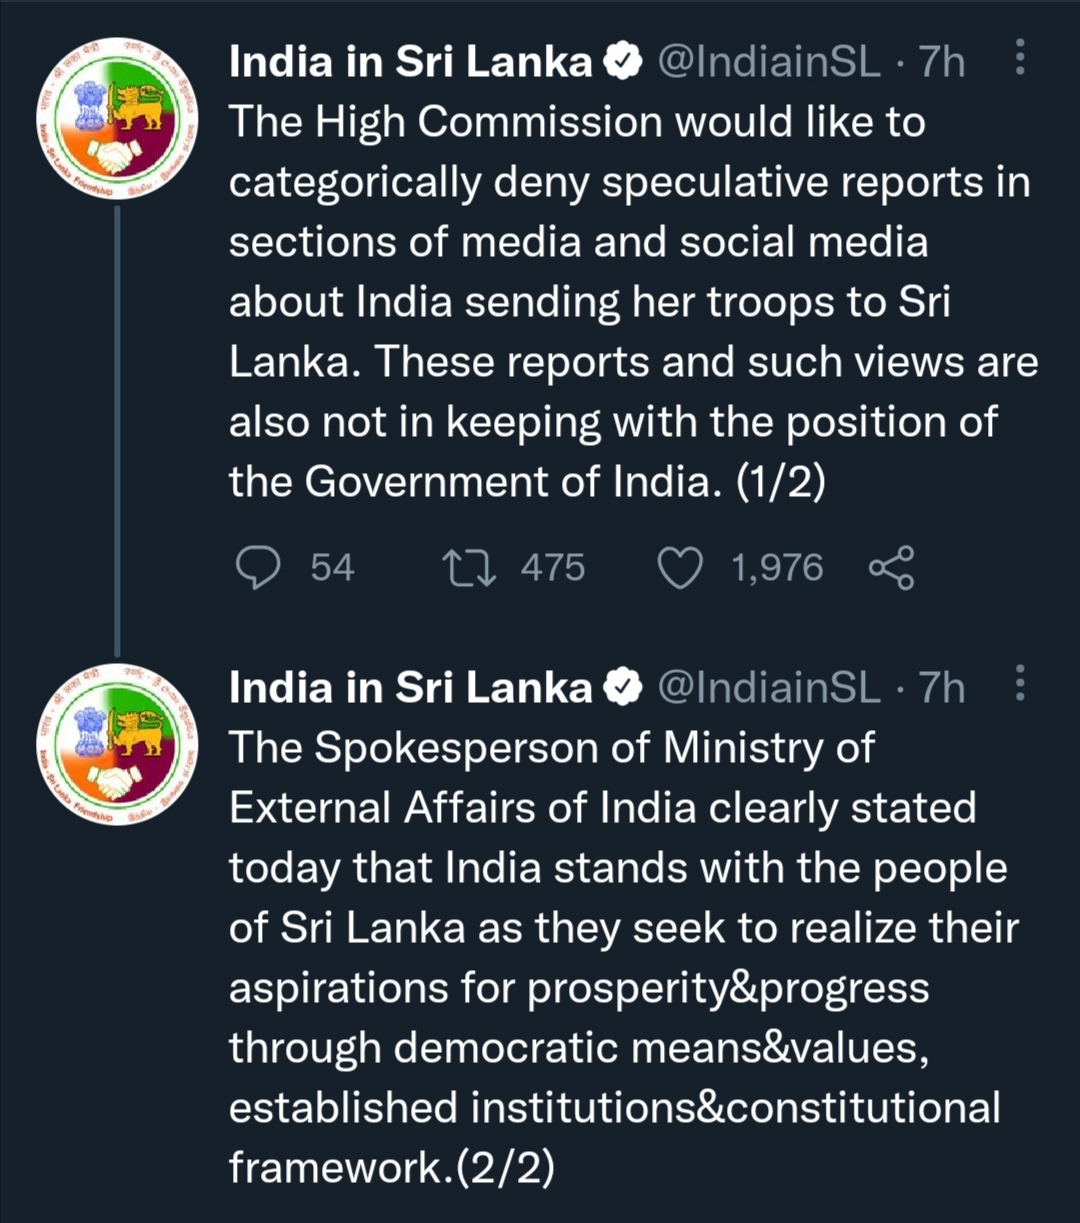Open India in Sri Lanka name on second tweet
Screen dimensions: 1080x1223
point(411,688)
